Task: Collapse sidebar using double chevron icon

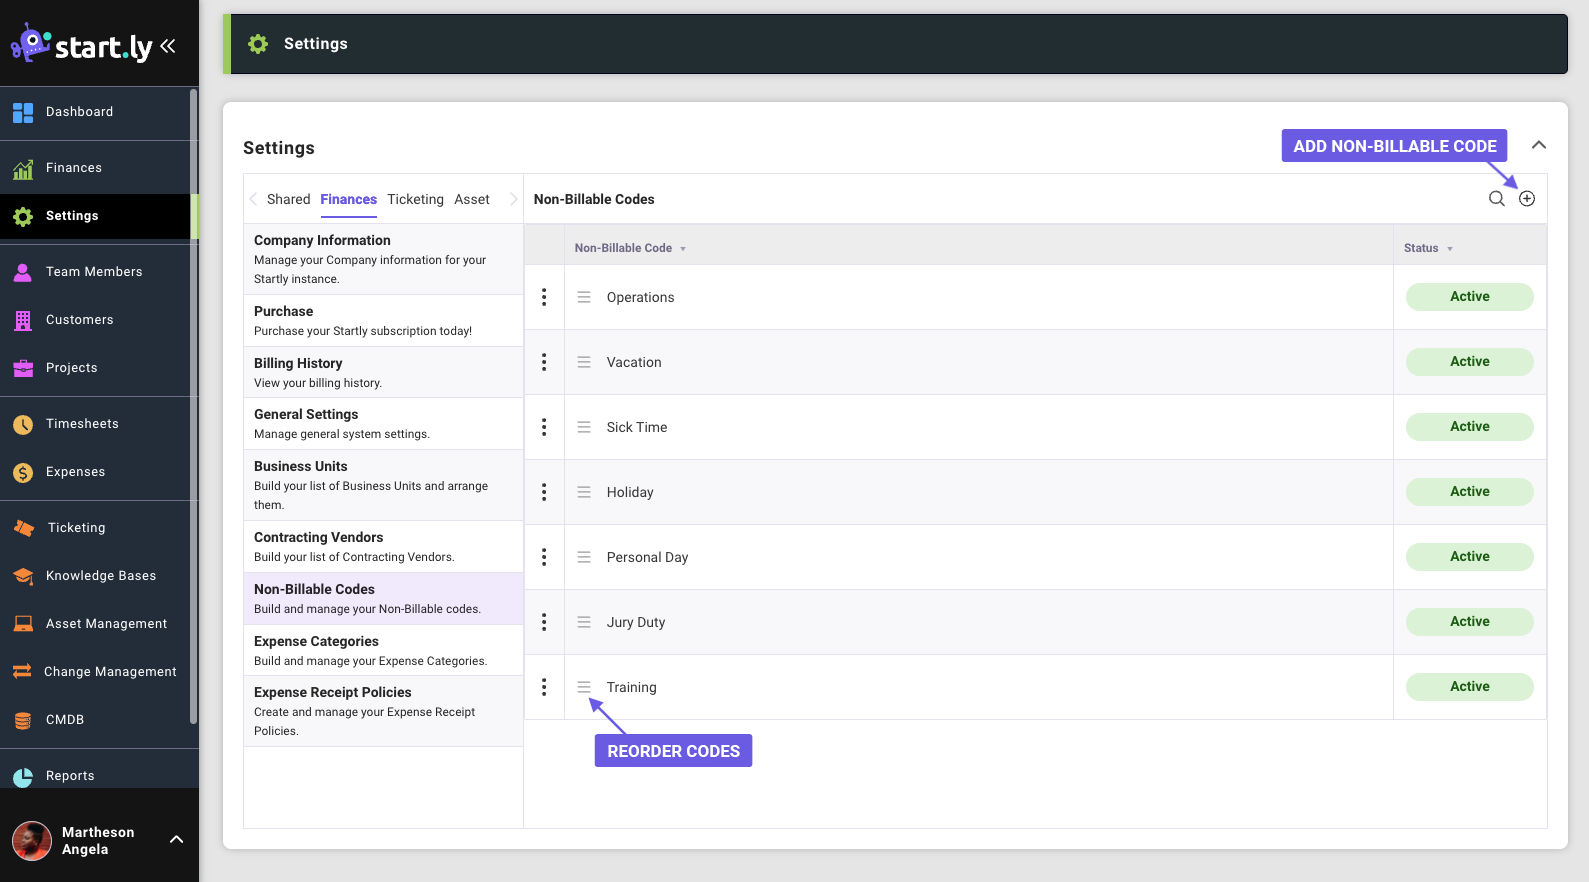Action: 168,46
